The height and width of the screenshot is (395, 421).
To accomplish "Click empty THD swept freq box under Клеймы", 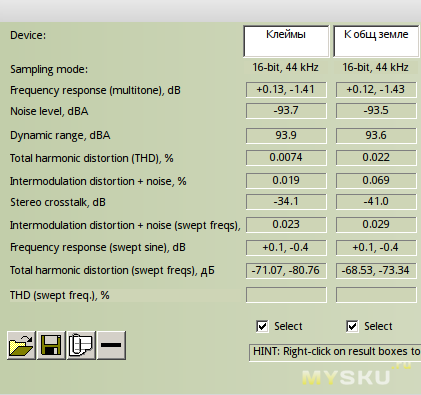I will point(286,295).
